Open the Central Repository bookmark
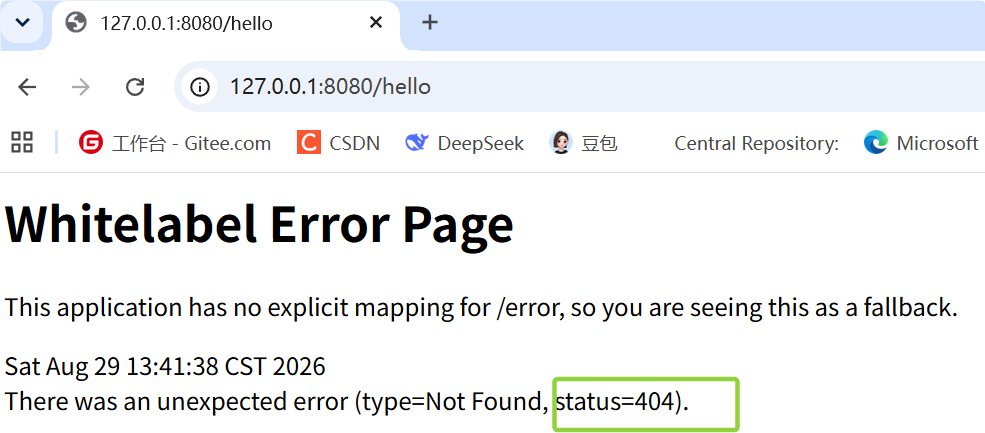Viewport: 985px width, 433px height. 756,143
